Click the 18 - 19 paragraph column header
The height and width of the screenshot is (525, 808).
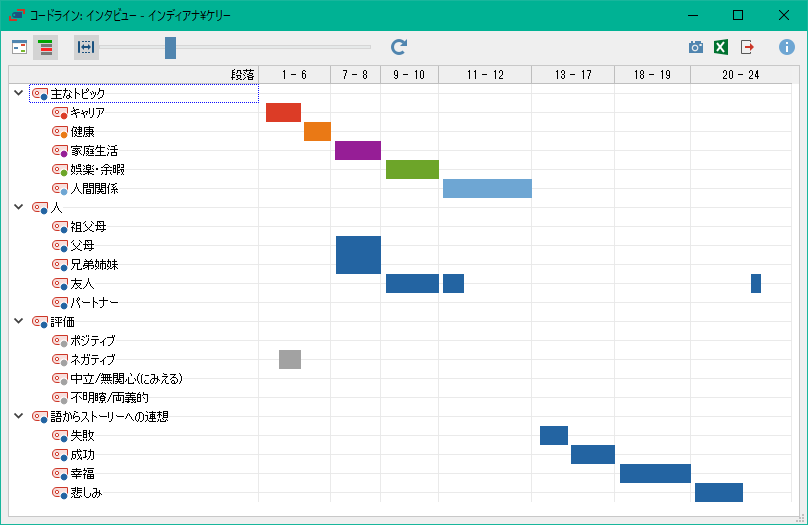(x=652, y=75)
